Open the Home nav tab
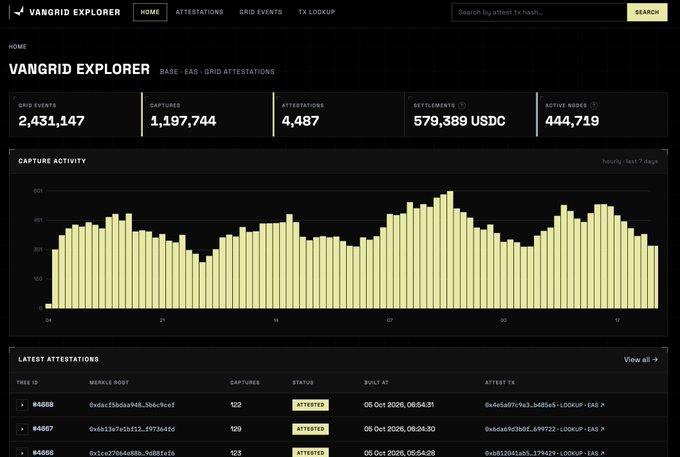This screenshot has width=680, height=457. (x=150, y=12)
